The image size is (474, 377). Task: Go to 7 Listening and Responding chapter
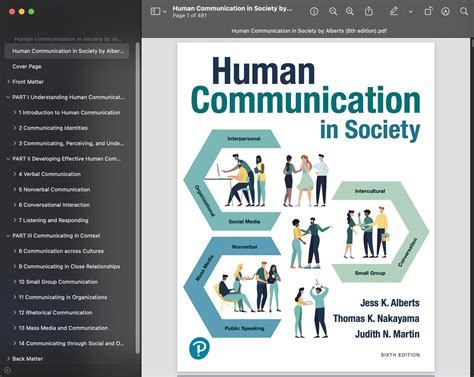point(53,220)
